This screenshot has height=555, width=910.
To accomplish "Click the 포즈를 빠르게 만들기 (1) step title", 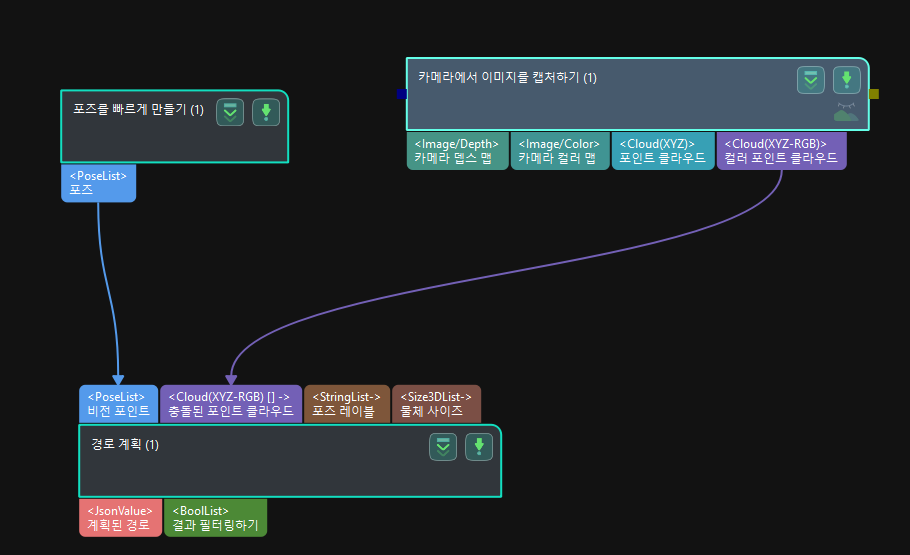I will 138,109.
